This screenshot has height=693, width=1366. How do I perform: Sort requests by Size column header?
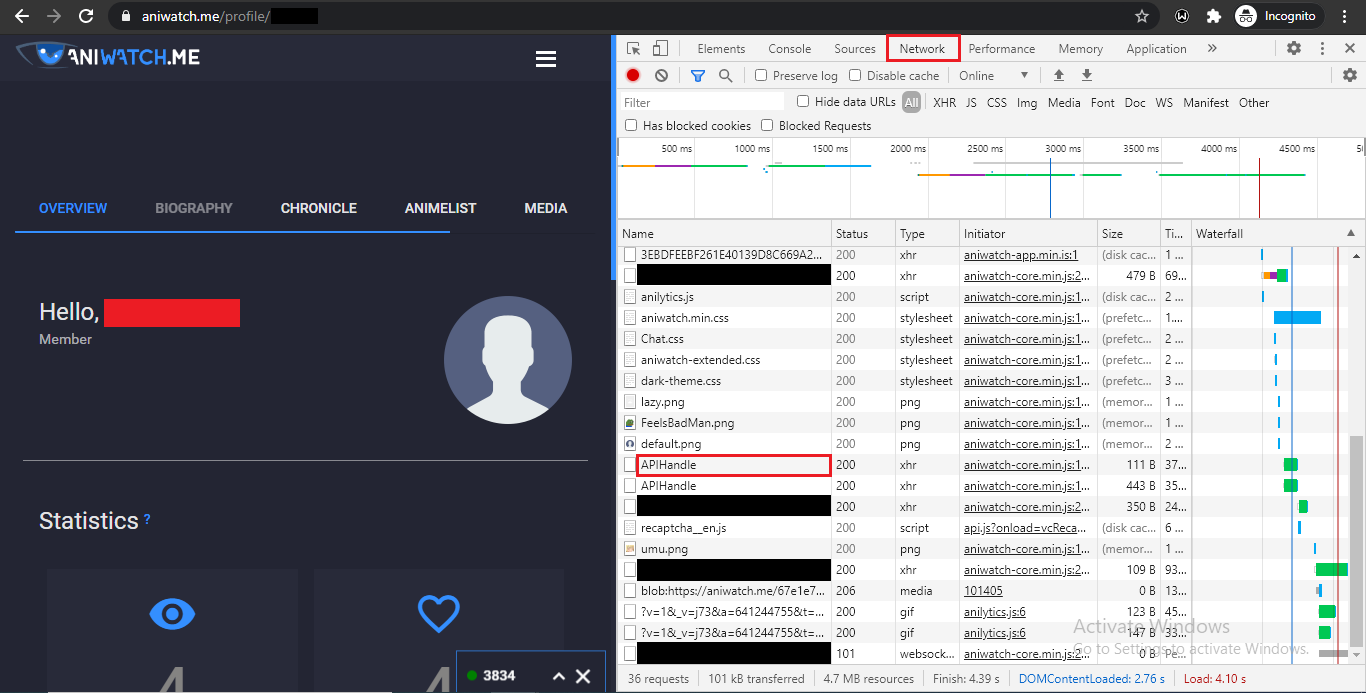pos(1129,233)
